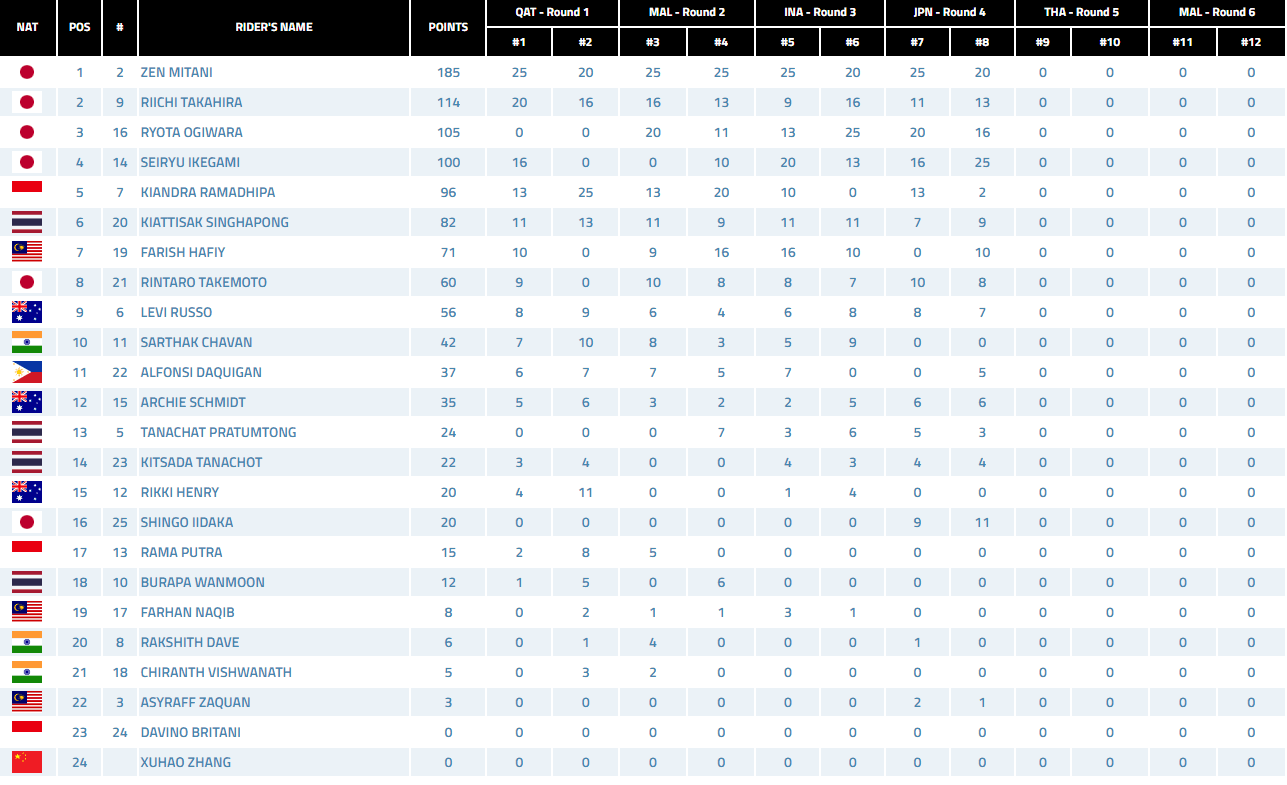Click the India flag next to Chiranth Vishwanath

pyautogui.click(x=27, y=672)
